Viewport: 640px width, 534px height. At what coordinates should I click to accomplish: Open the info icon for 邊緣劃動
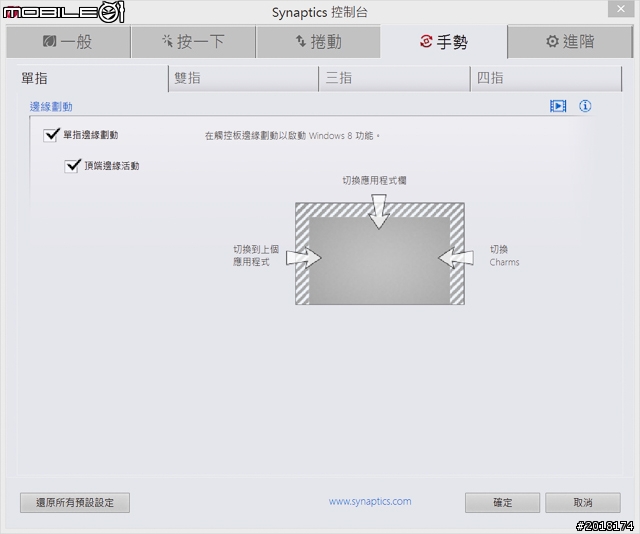tap(585, 106)
